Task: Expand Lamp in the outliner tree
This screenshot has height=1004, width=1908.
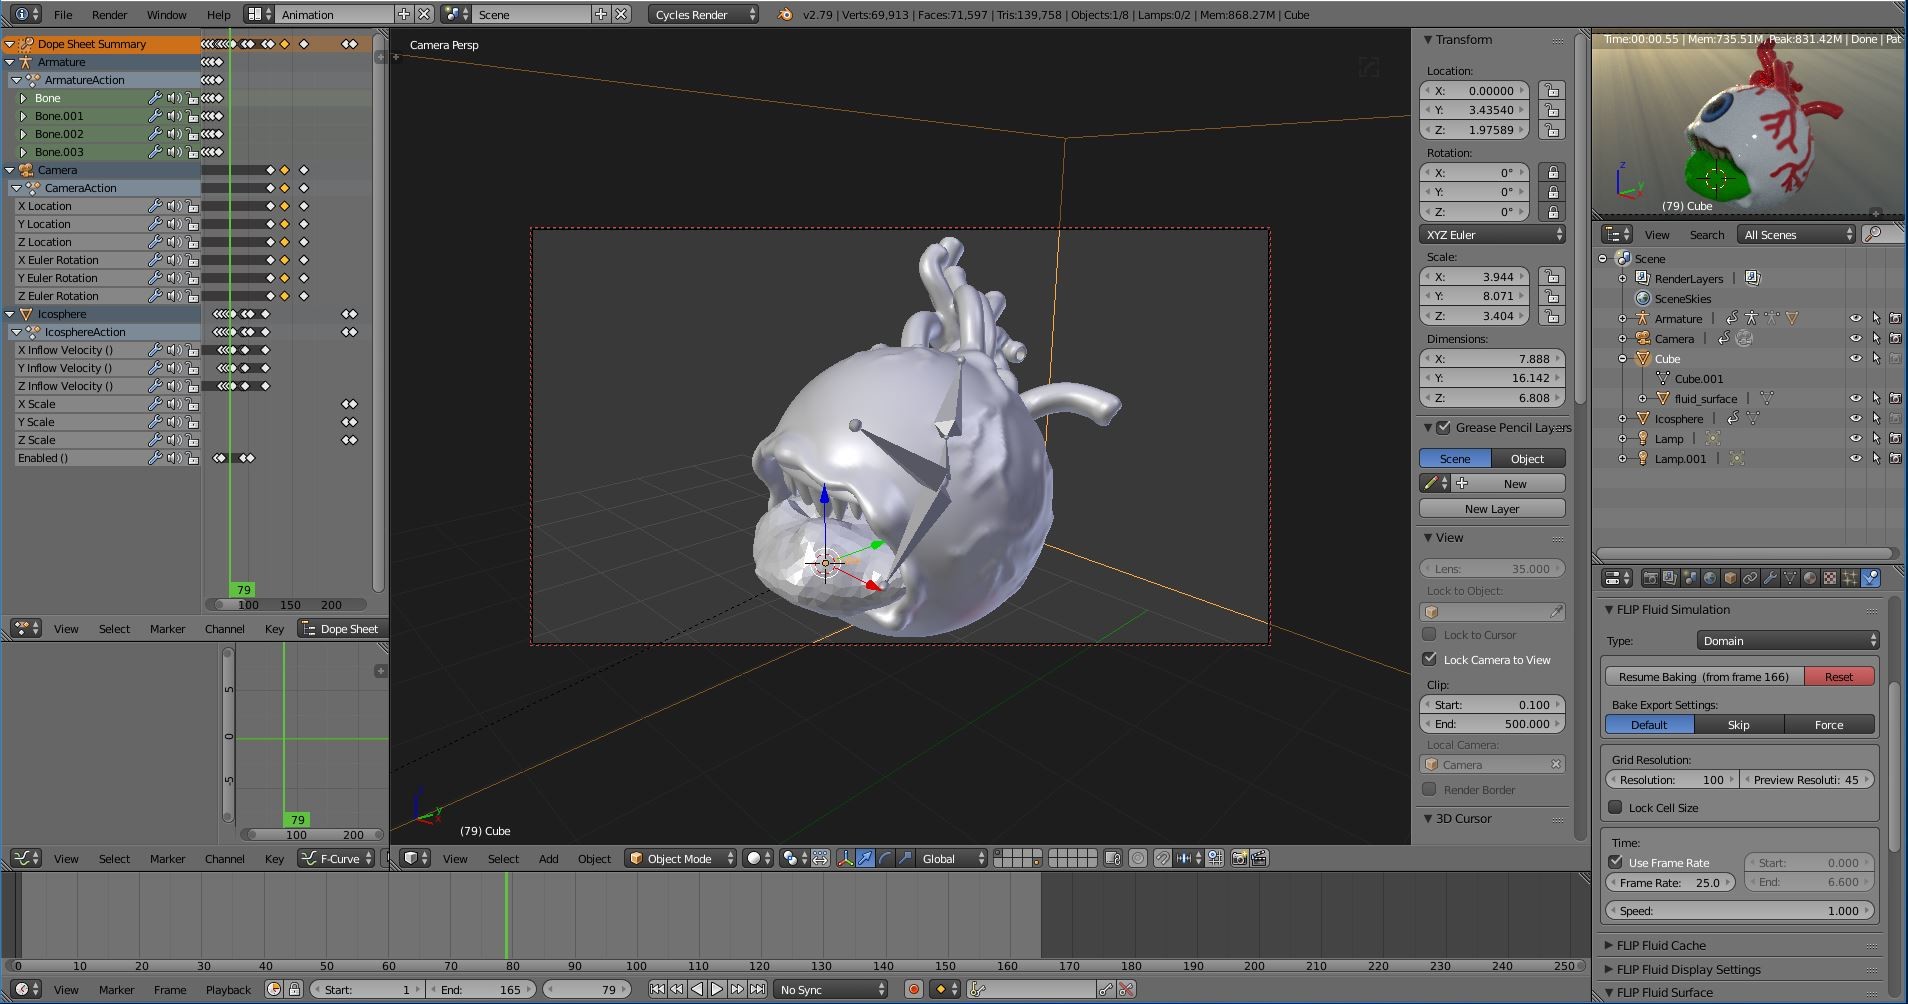Action: click(1622, 438)
